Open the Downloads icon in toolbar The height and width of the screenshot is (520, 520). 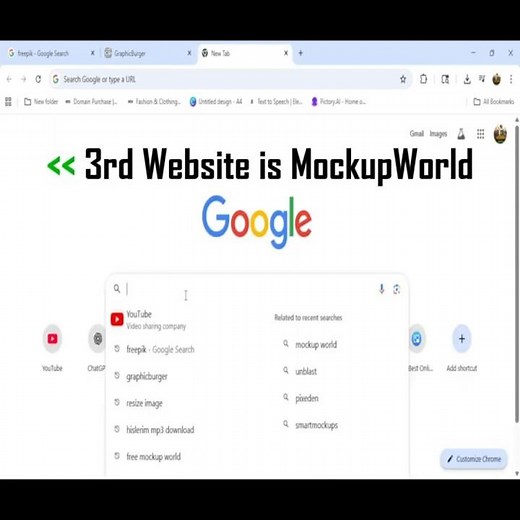[x=467, y=79]
